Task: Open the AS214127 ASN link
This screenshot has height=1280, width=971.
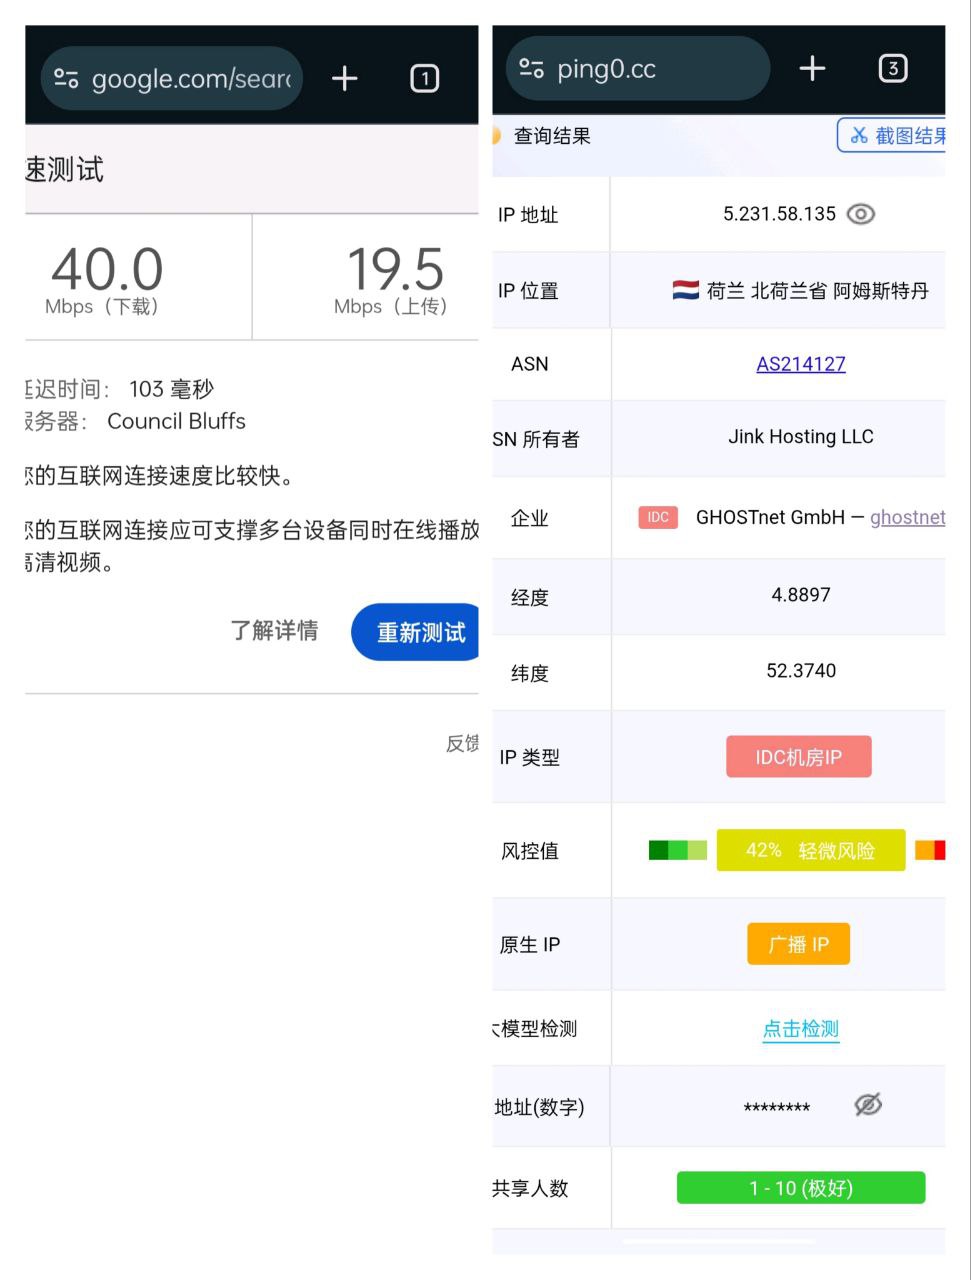Action: click(x=801, y=364)
